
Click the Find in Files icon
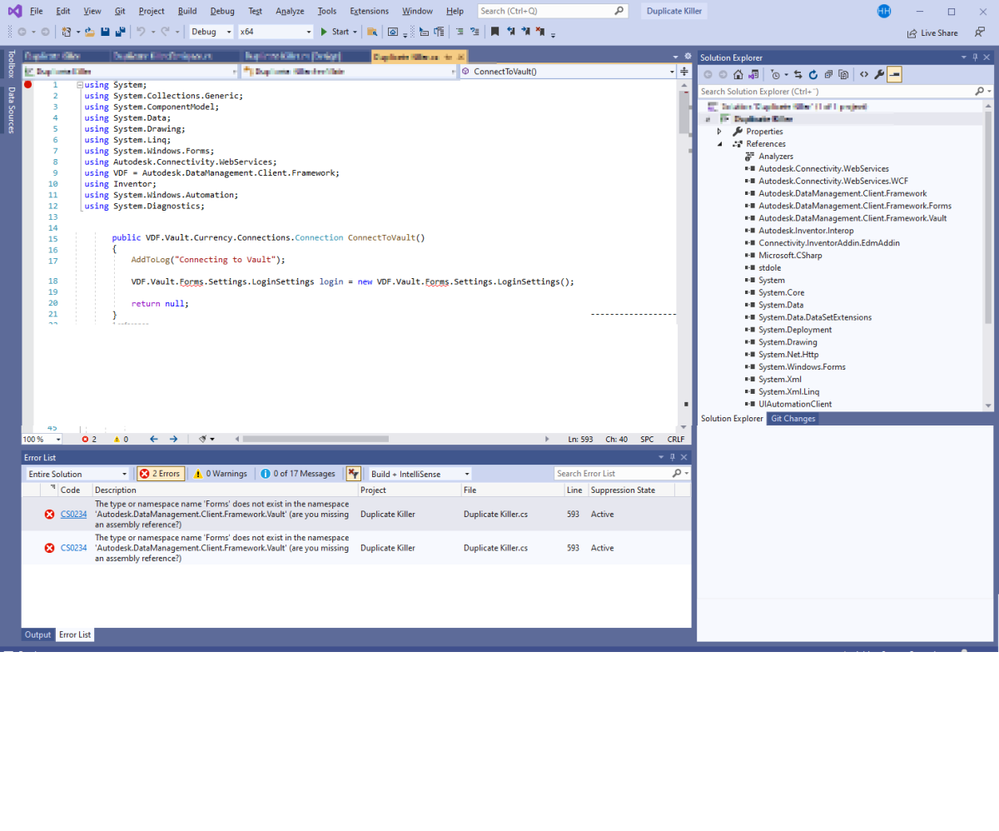(x=372, y=32)
